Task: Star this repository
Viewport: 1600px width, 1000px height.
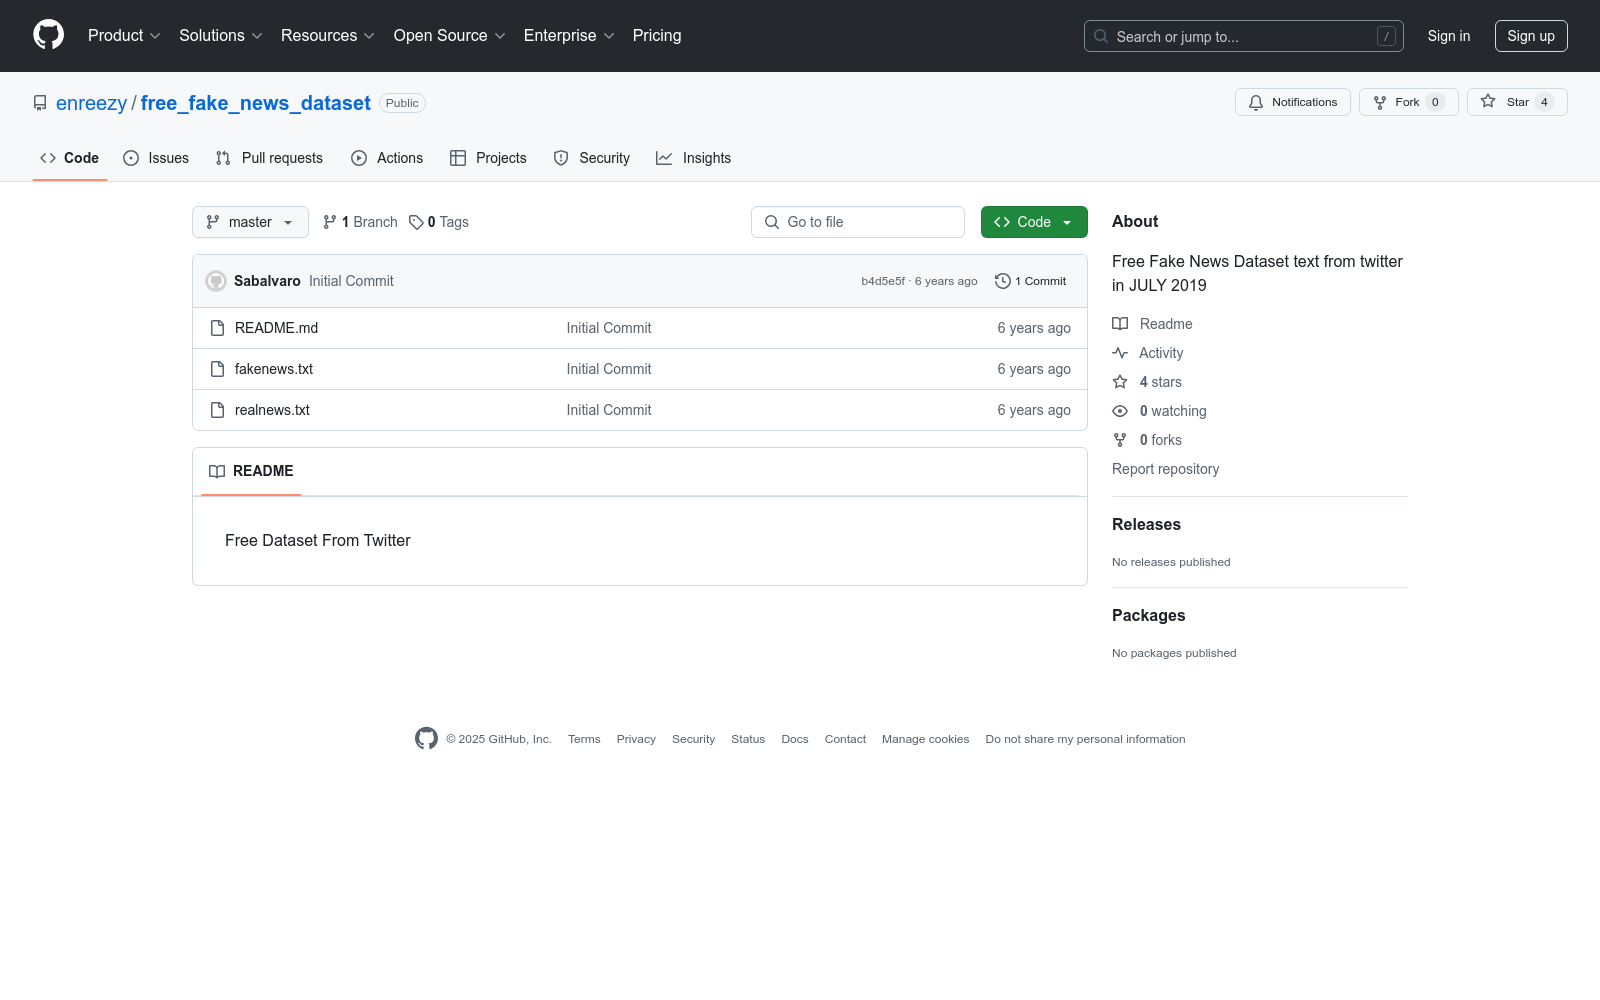Action: click(1517, 102)
